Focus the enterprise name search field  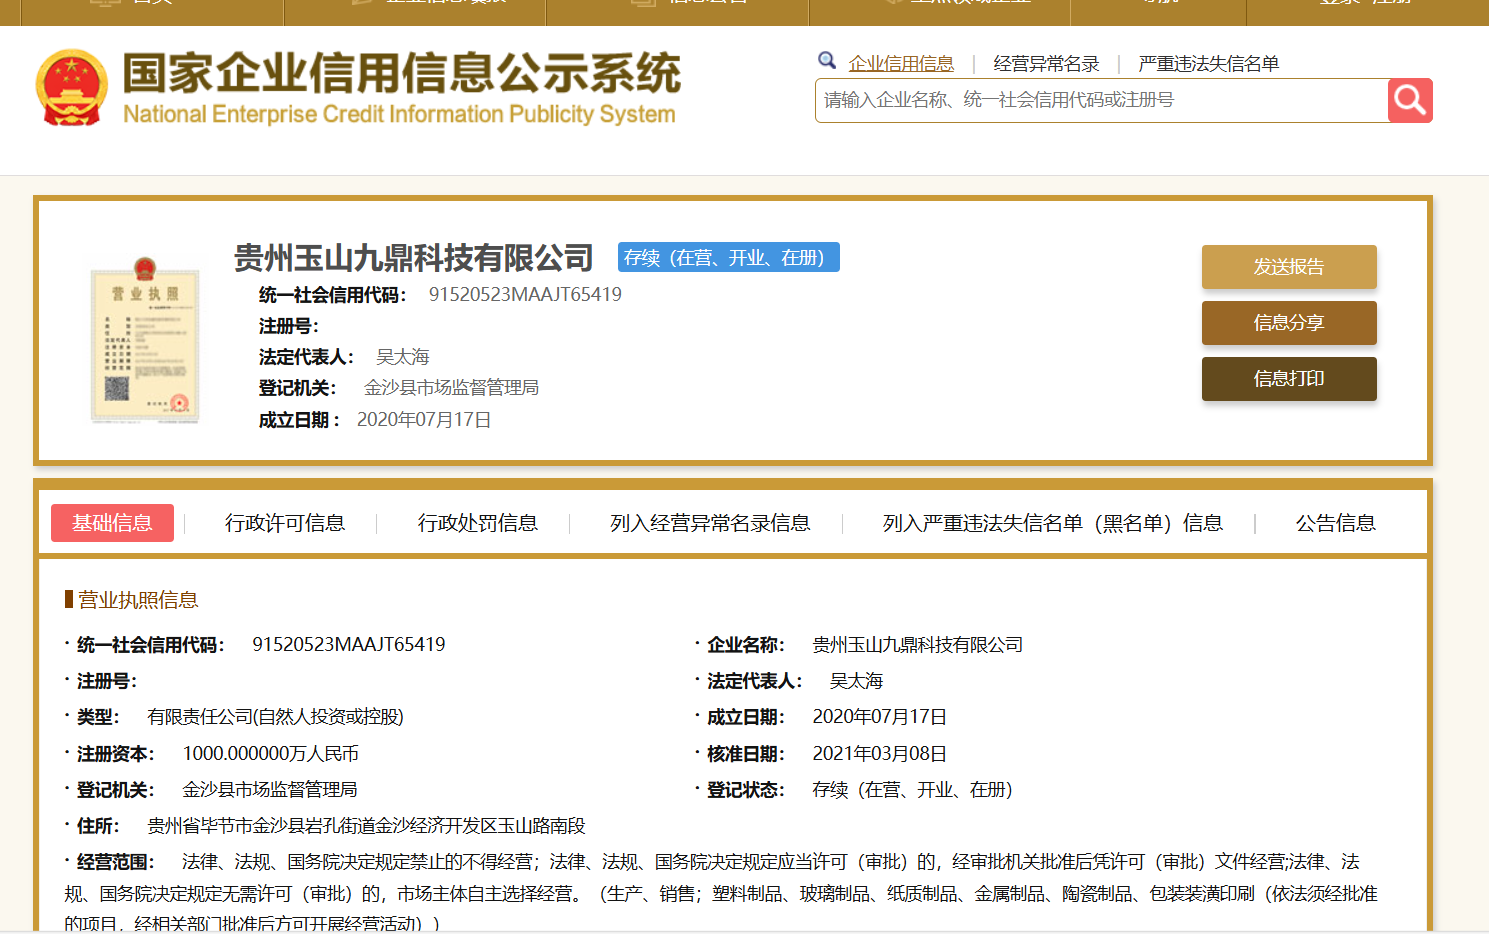1102,100
